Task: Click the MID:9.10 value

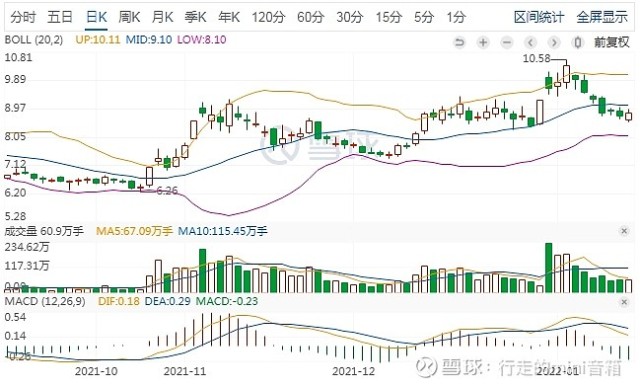Action: point(149,40)
